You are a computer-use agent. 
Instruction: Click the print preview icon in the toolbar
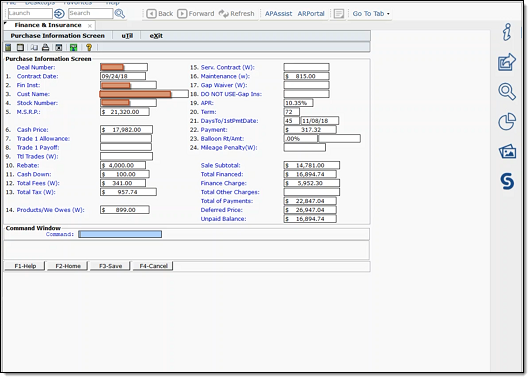click(x=34, y=47)
